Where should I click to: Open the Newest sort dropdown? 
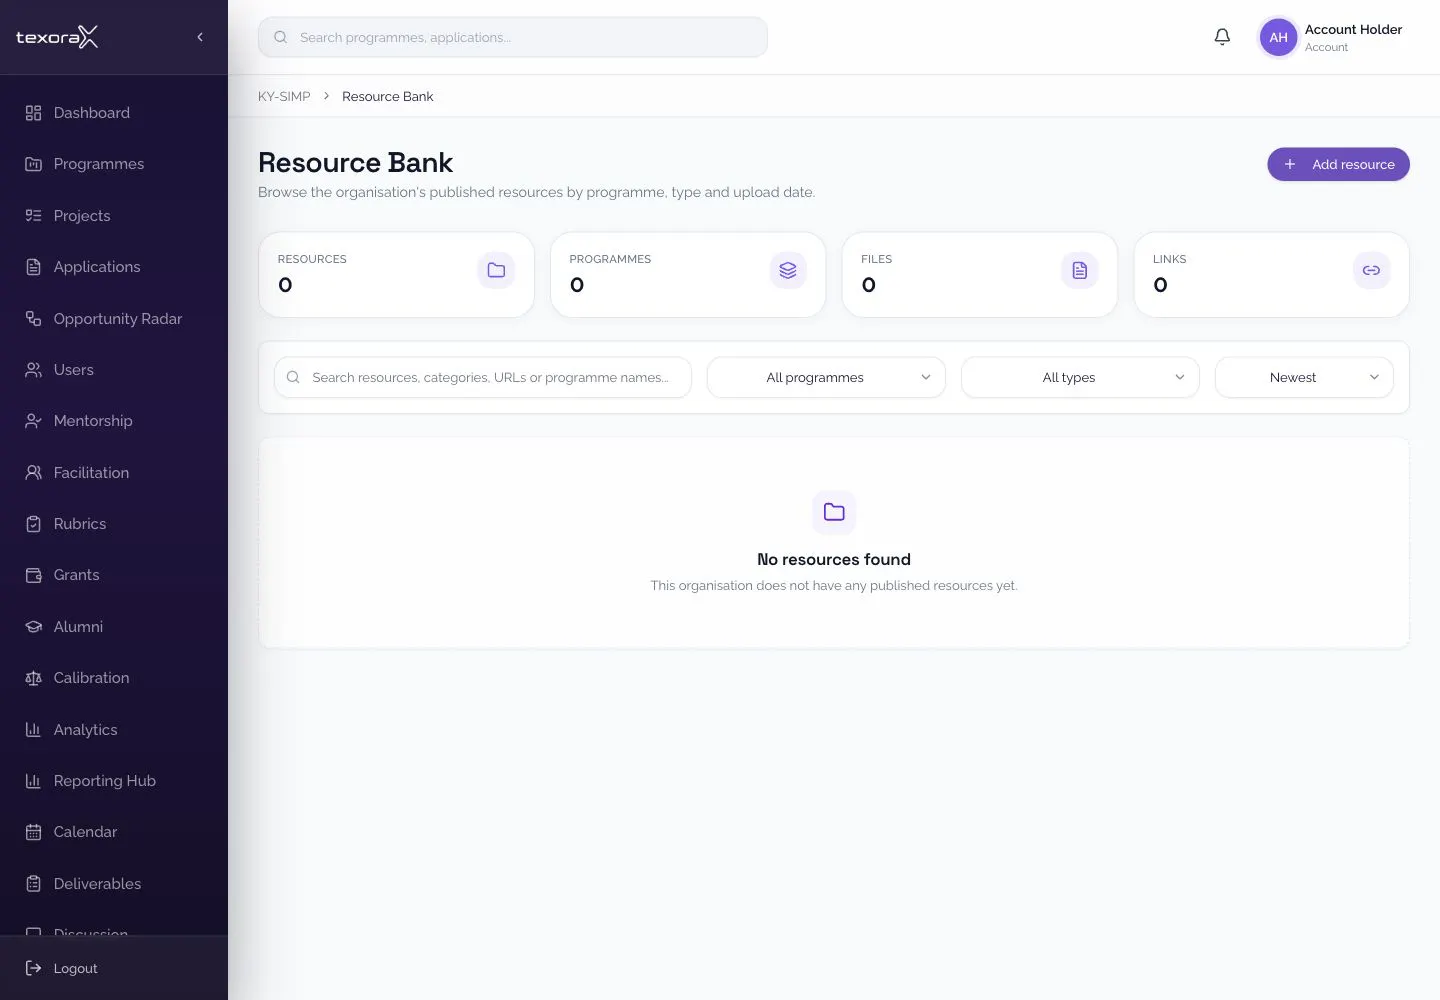1304,378
